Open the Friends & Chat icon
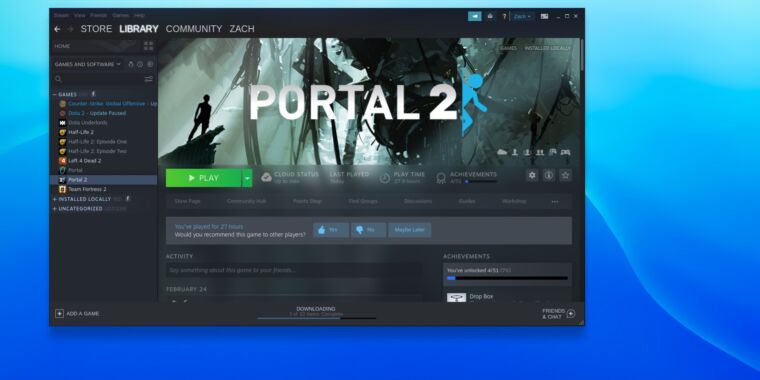The width and height of the screenshot is (760, 380). click(570, 314)
